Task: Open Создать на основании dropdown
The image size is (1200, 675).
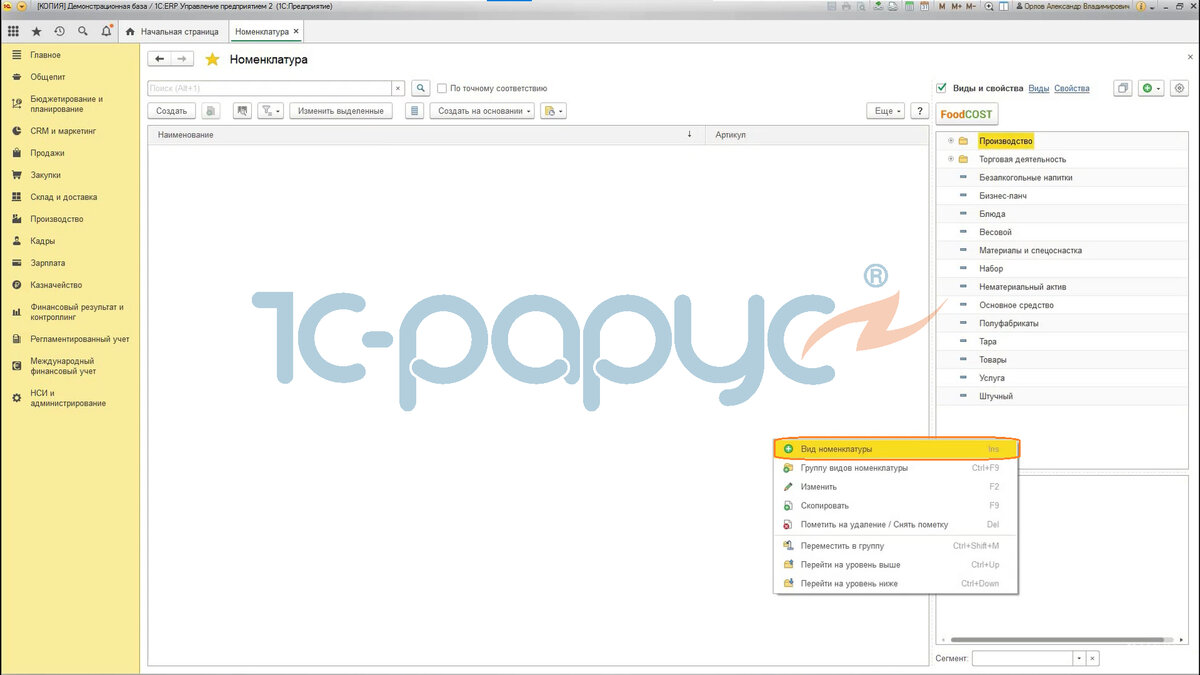Action: pos(483,111)
